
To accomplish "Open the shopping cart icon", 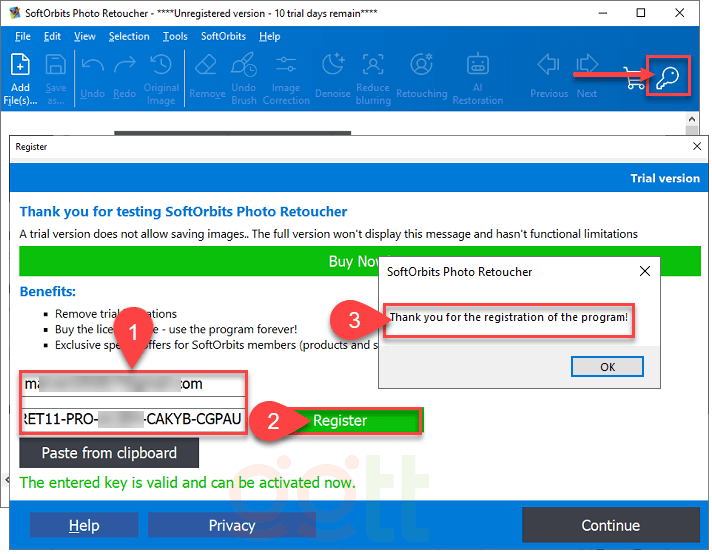I will pyautogui.click(x=634, y=80).
